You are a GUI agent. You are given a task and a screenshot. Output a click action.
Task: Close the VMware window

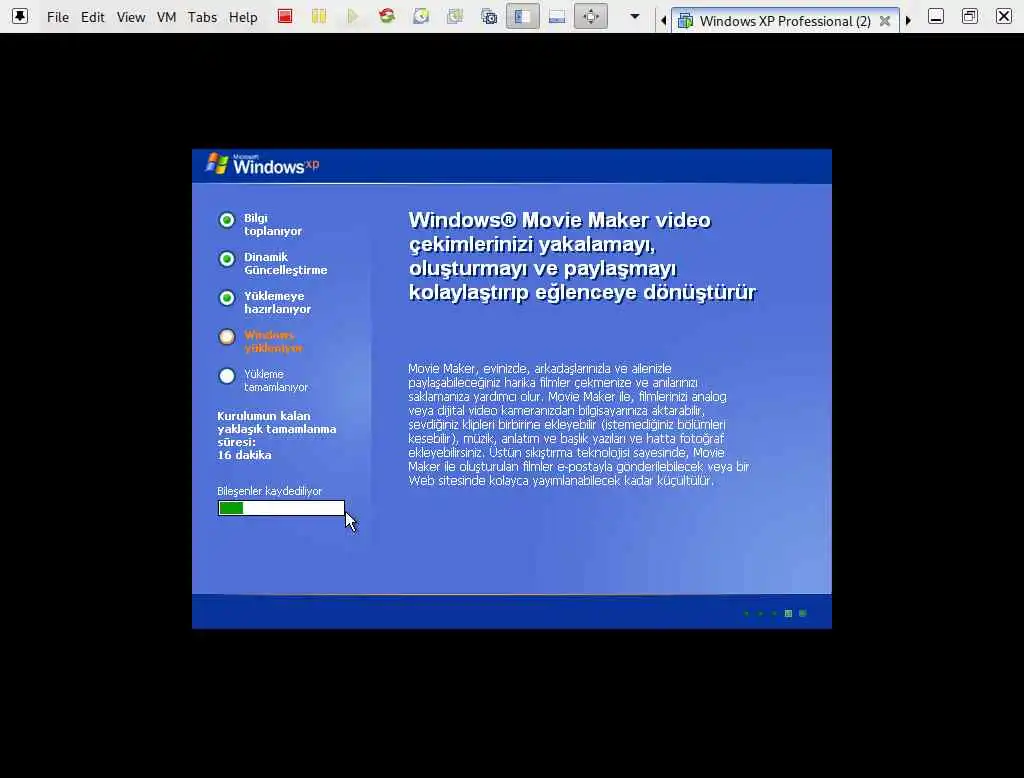pos(1004,16)
